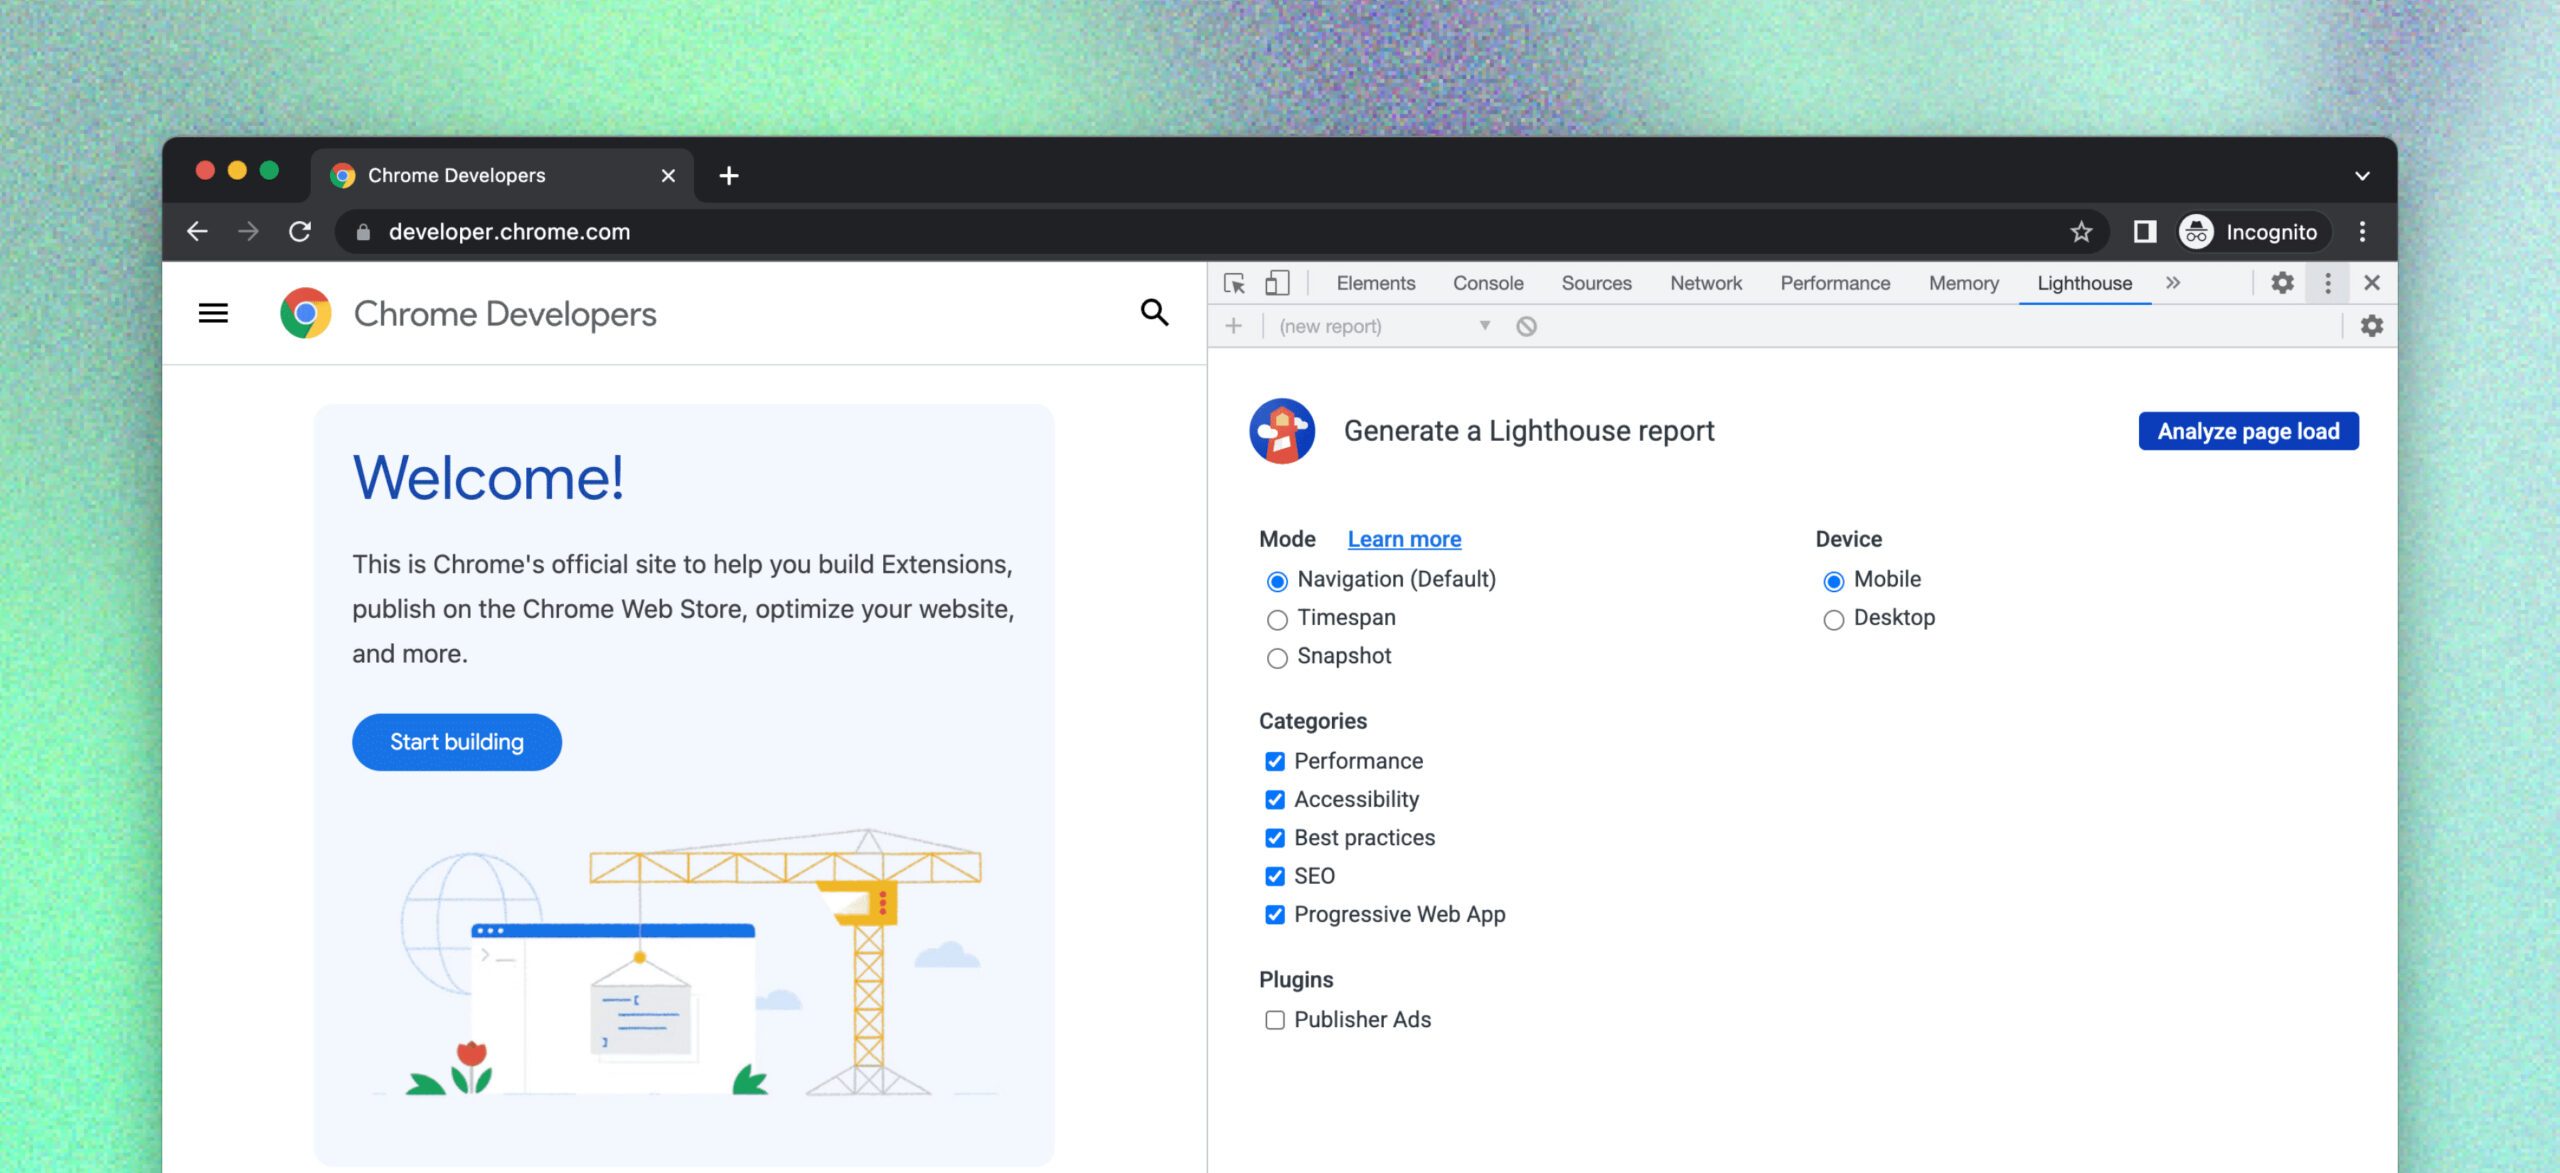
Task: Click the clear all reports icon
Action: point(1526,326)
